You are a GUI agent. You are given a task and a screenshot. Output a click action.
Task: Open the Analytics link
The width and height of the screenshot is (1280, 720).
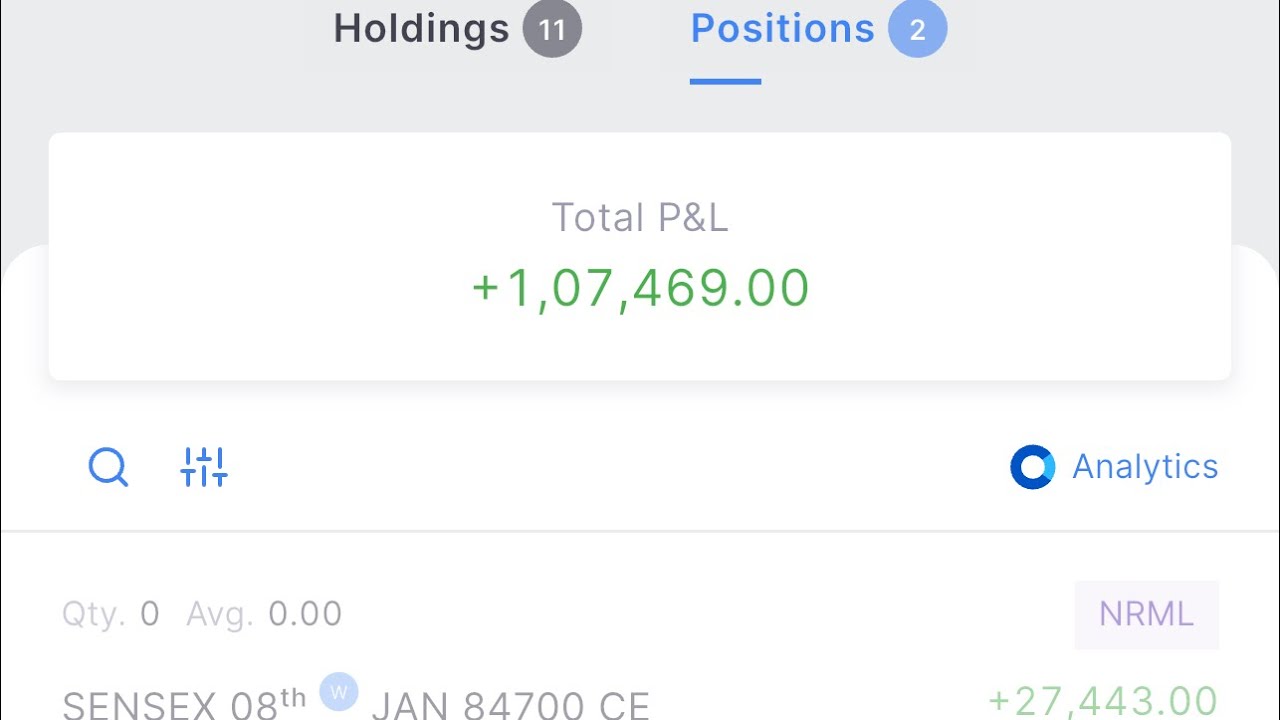pos(1145,467)
